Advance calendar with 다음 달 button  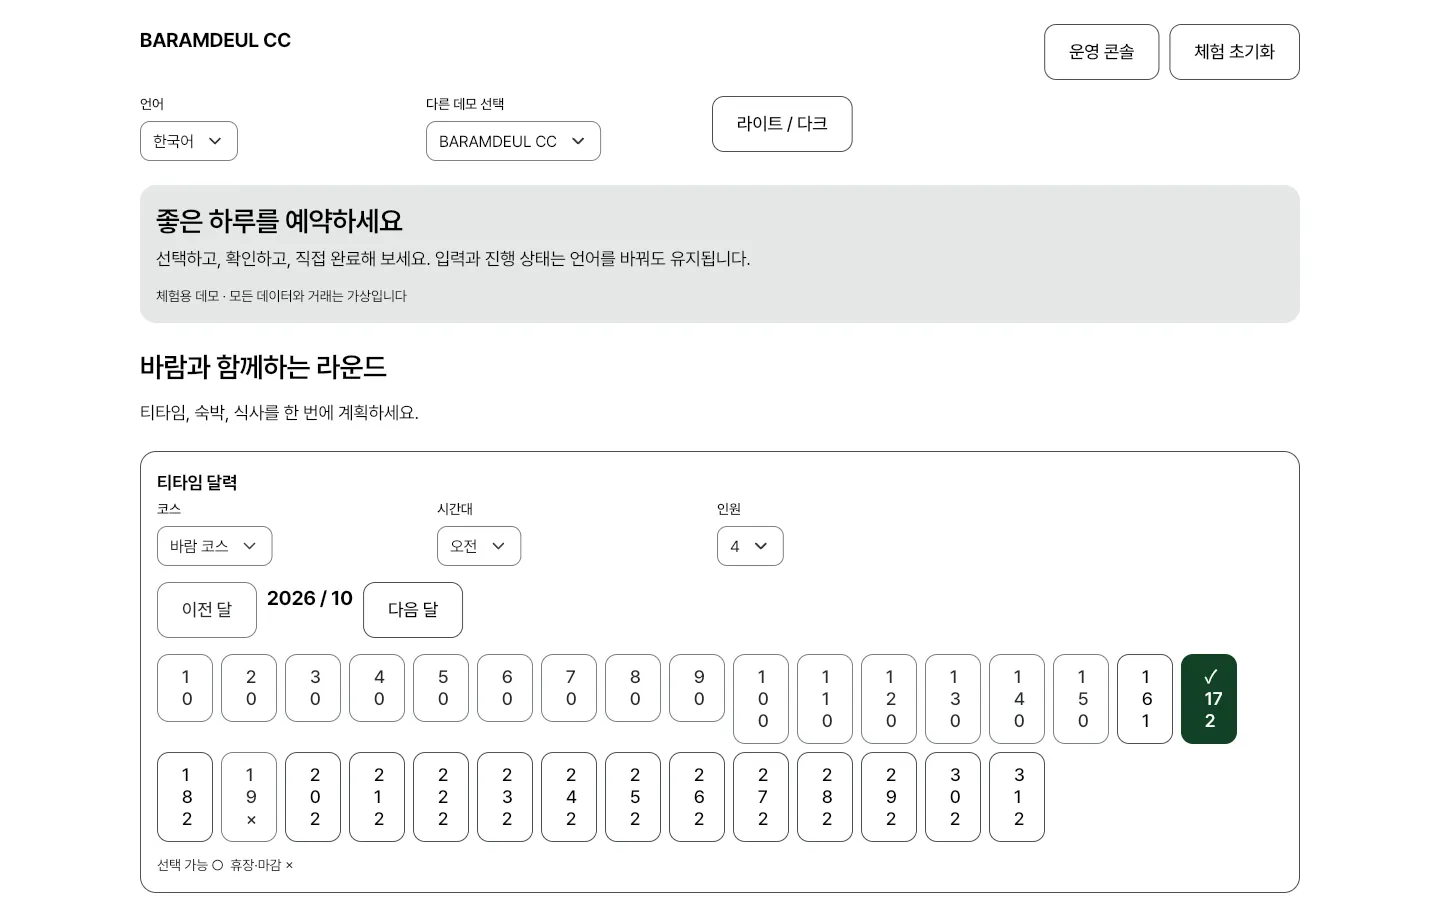[x=413, y=610]
